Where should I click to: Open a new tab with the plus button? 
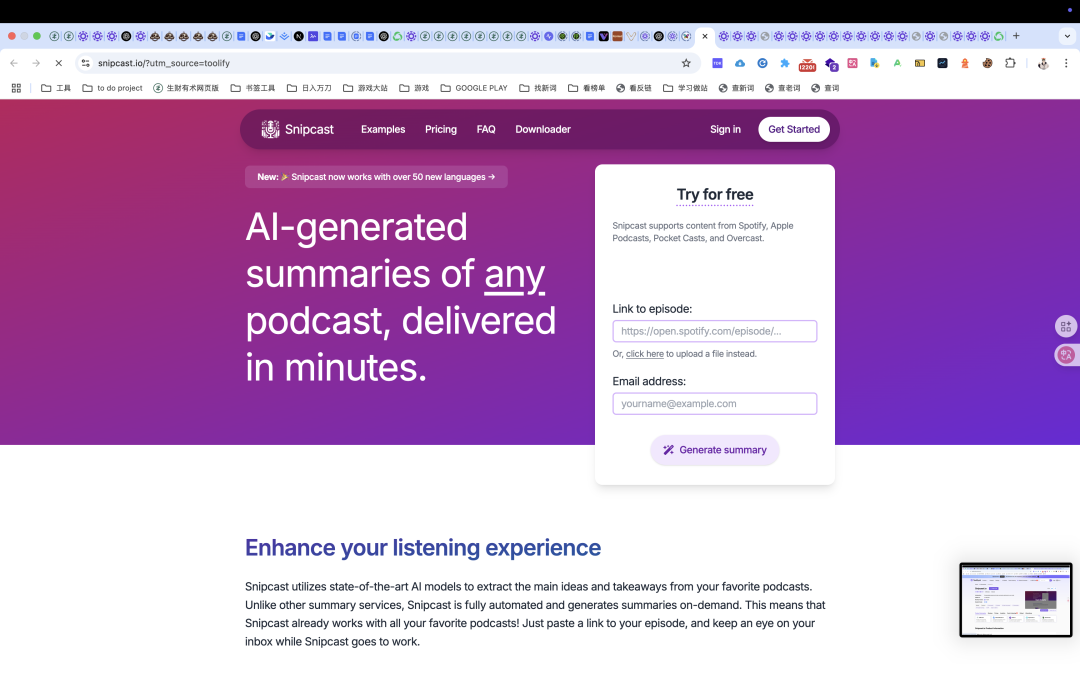coord(1016,36)
